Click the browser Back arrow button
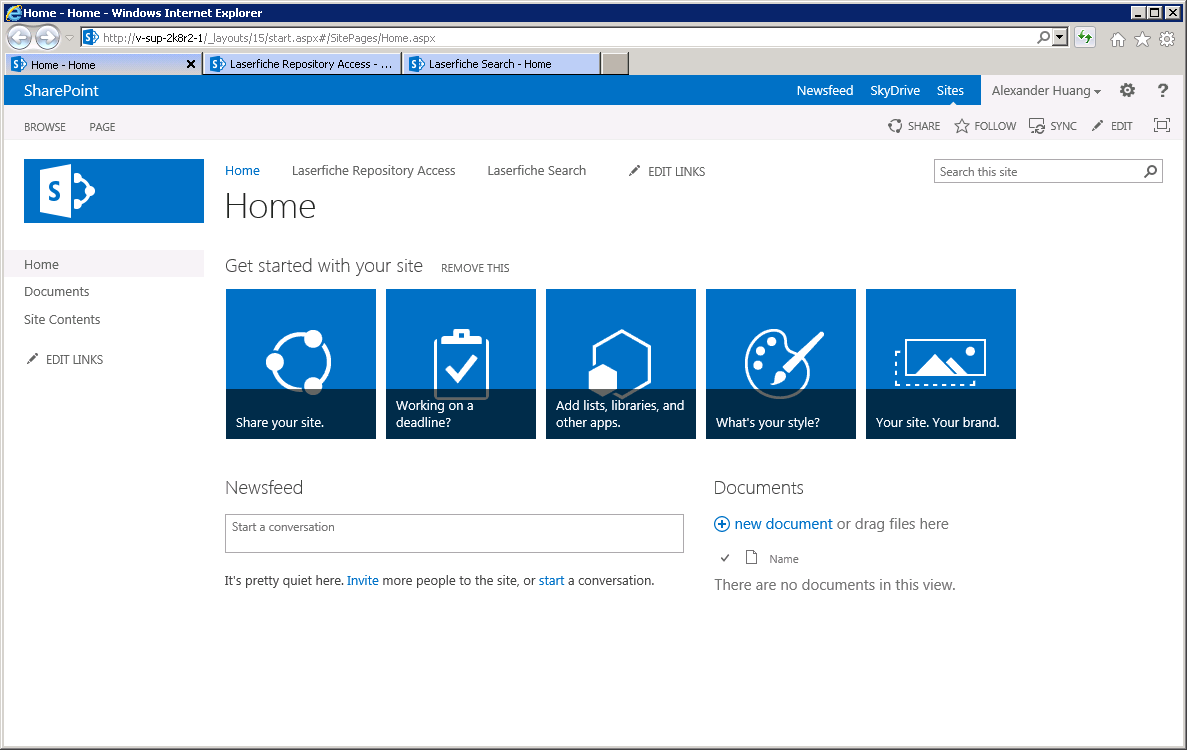The width and height of the screenshot is (1187, 750). tap(20, 37)
